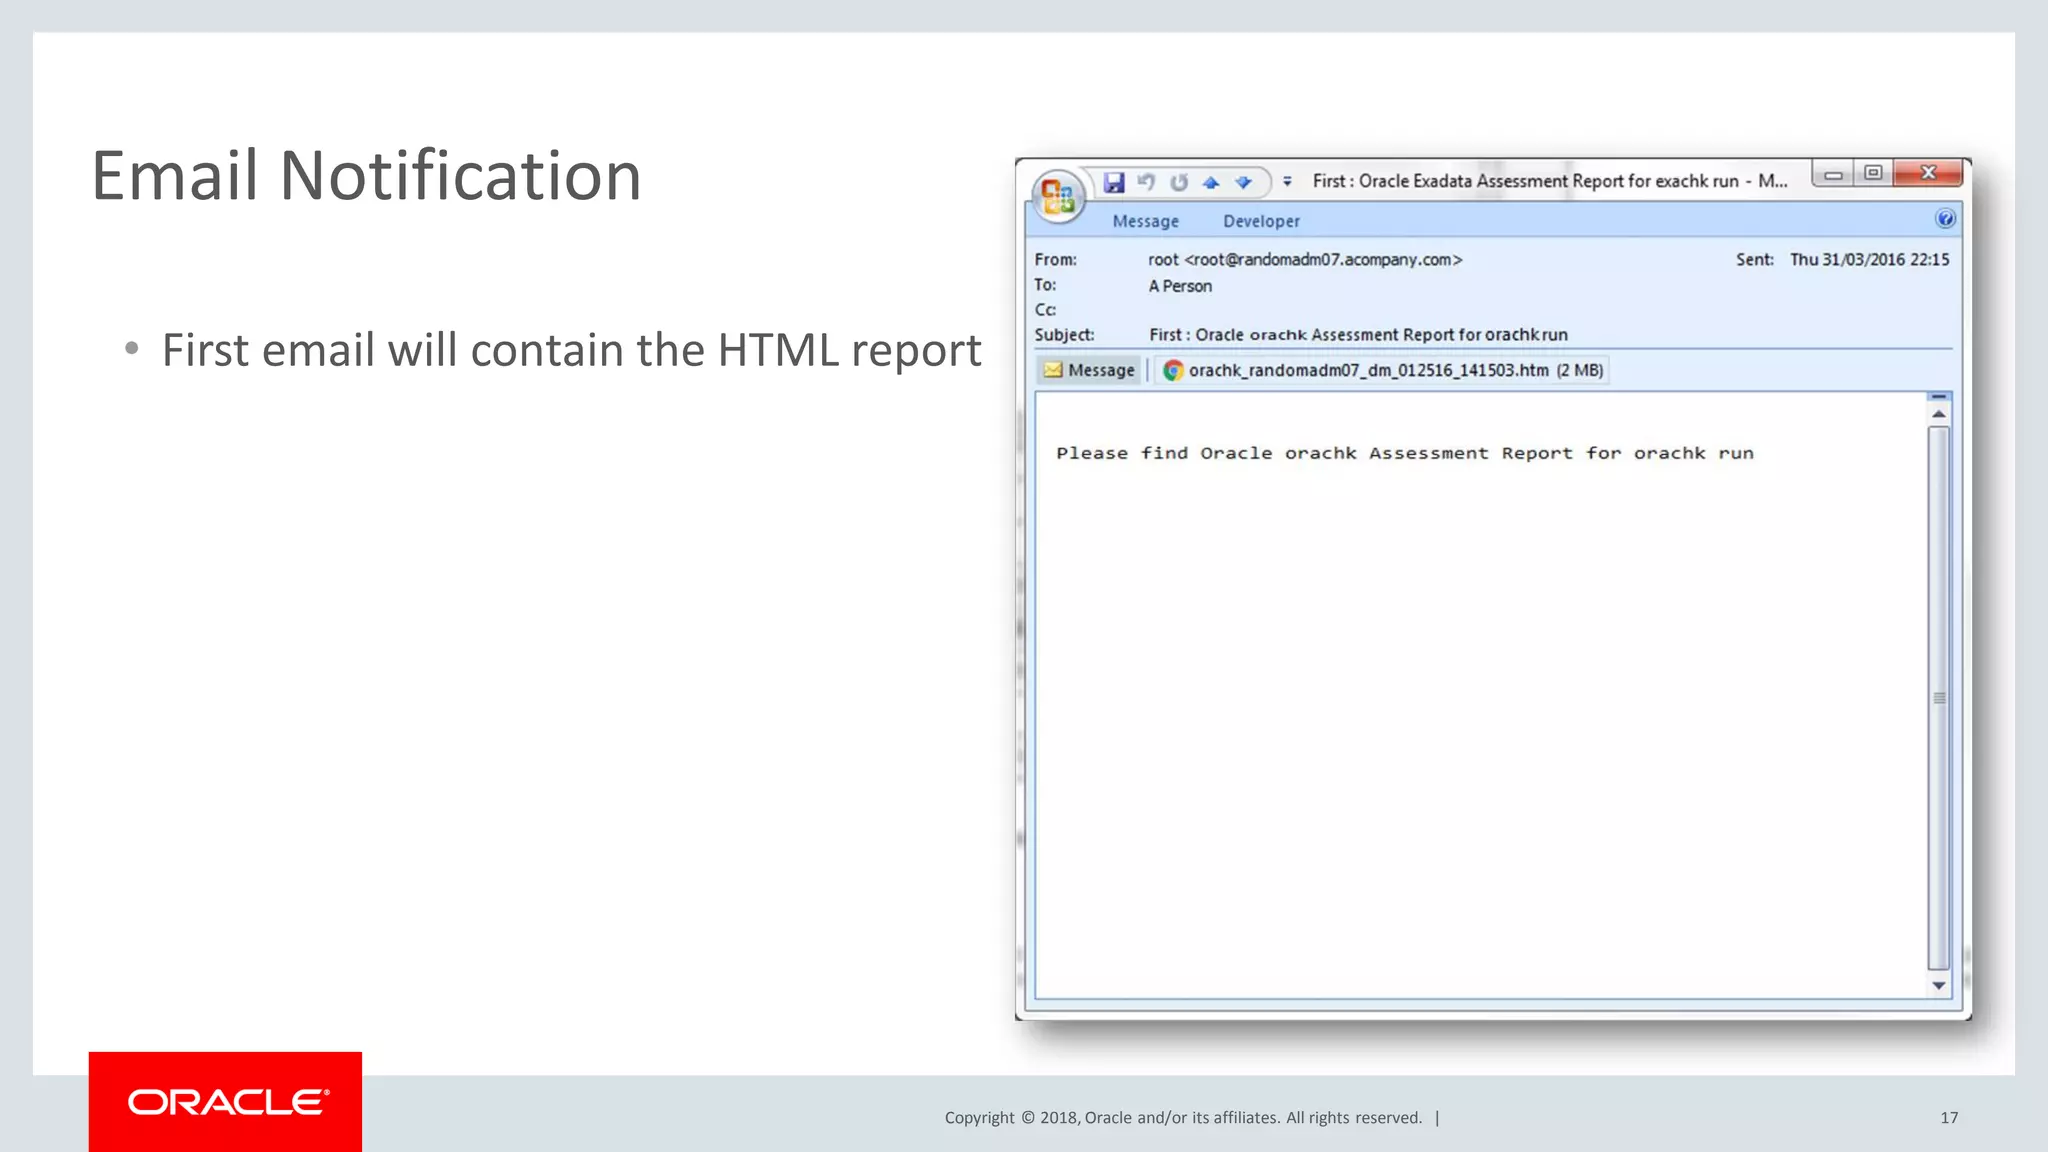Click the Chrome icon on the attachment

pos(1173,370)
